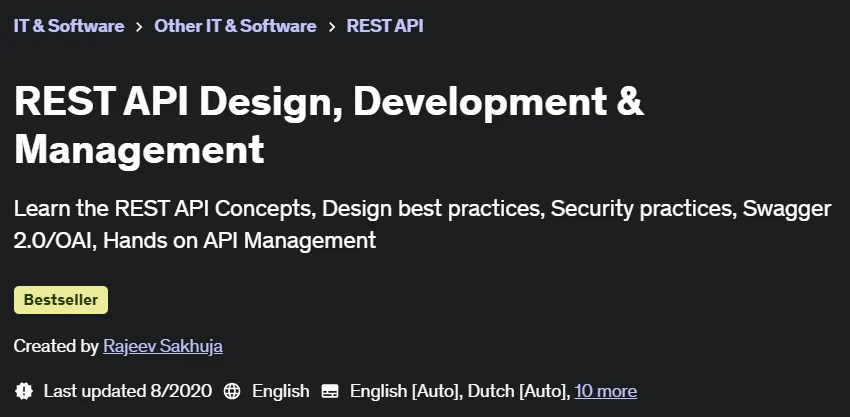
Task: Click the course subtitle about Swagger 2.0/OAI
Action: [422, 224]
